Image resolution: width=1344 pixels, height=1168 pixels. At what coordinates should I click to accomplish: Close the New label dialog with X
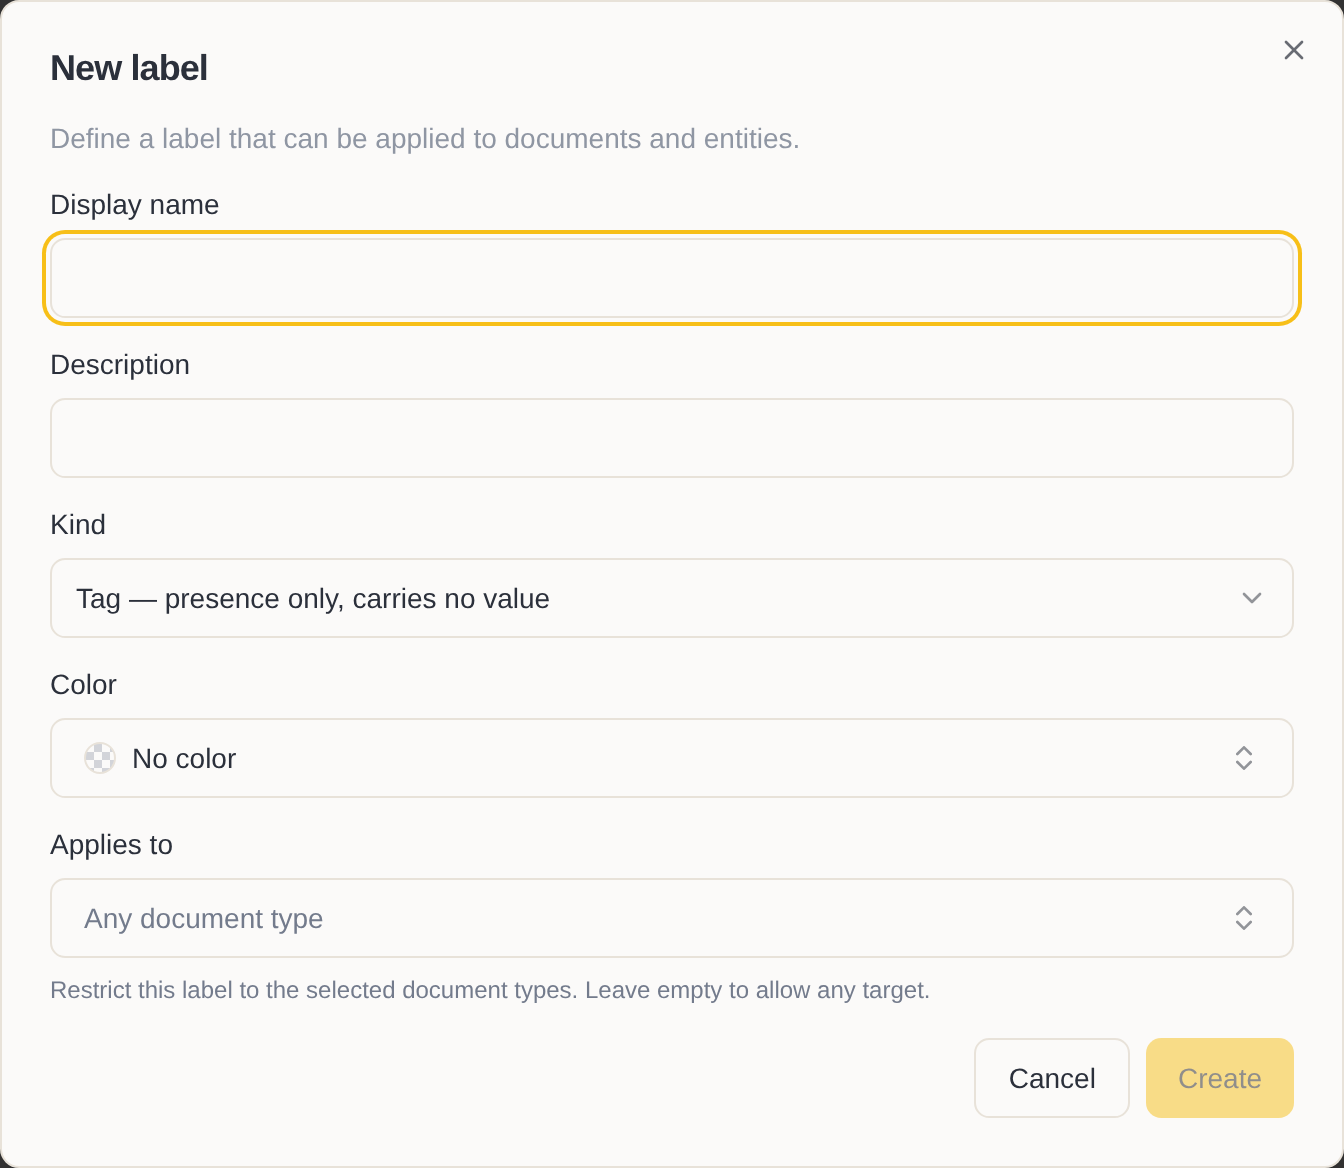pos(1294,50)
